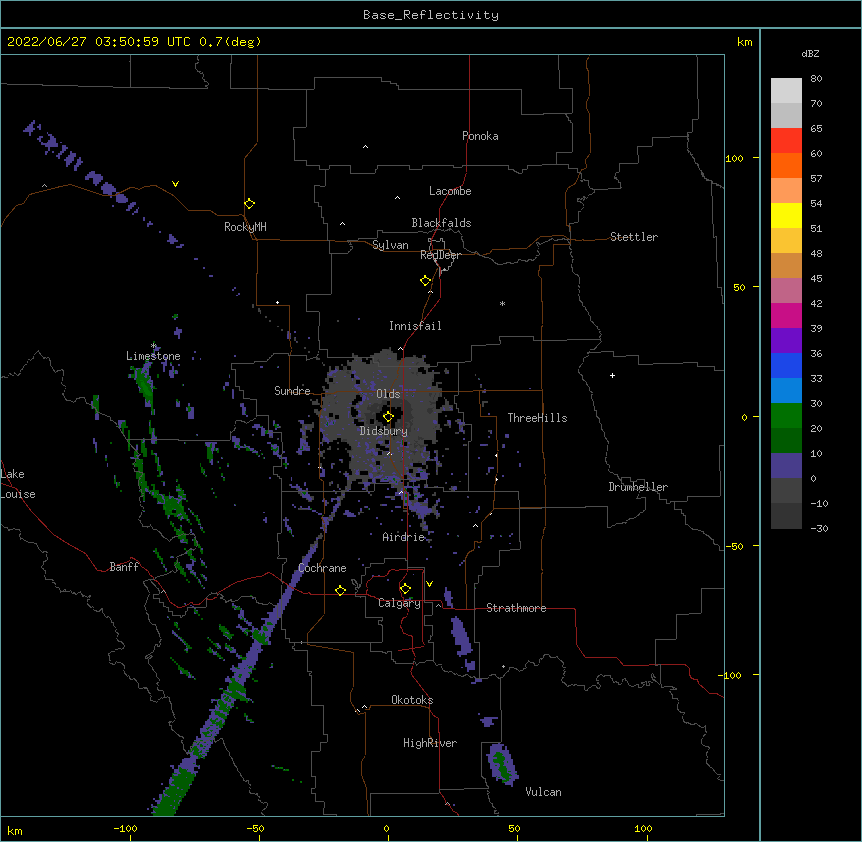Image resolution: width=862 pixels, height=842 pixels.
Task: Click the Okotoks town label
Action: (x=412, y=700)
